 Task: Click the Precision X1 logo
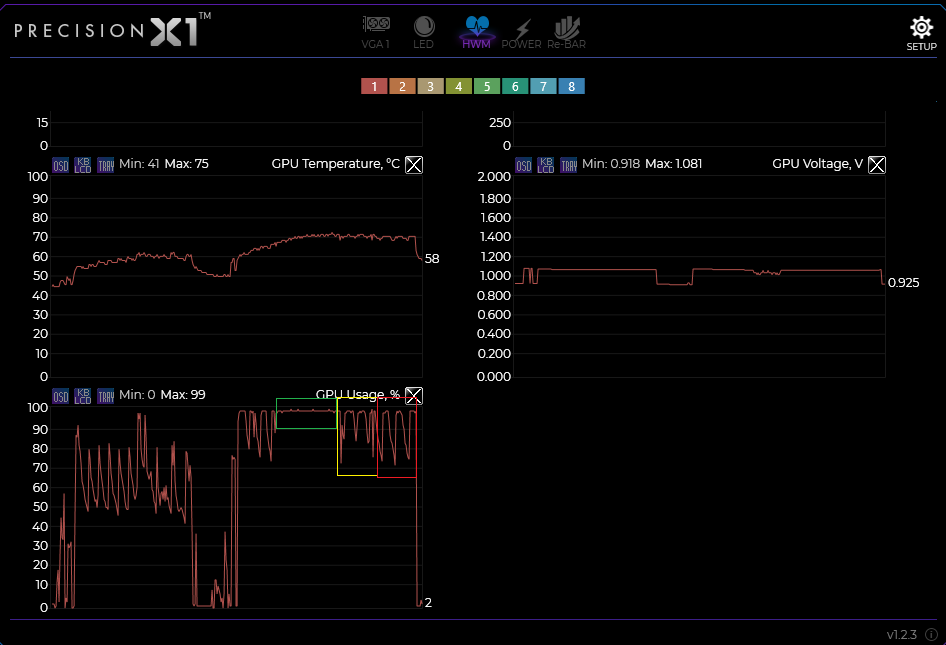tap(112, 30)
